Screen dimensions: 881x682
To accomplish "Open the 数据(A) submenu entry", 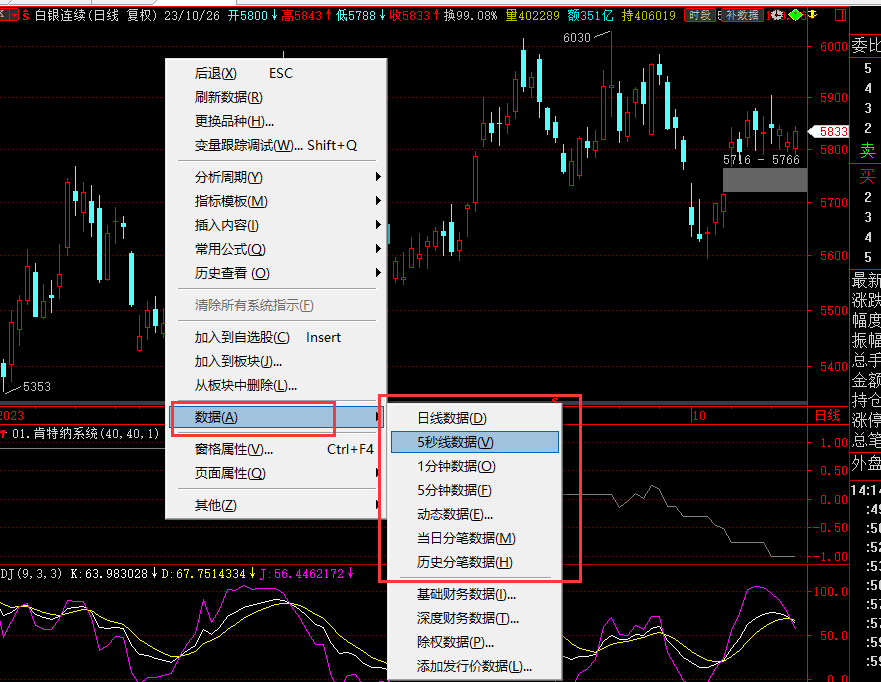I will [x=276, y=417].
